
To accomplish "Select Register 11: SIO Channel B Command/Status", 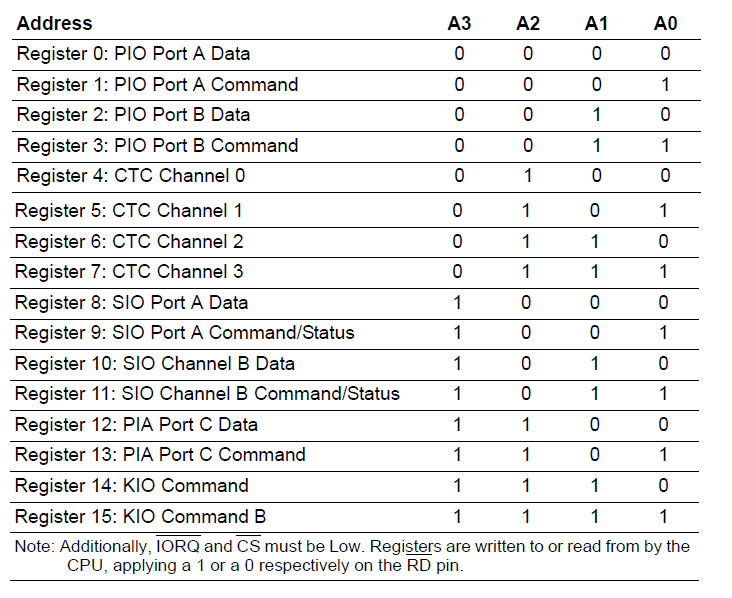I will coord(207,394).
